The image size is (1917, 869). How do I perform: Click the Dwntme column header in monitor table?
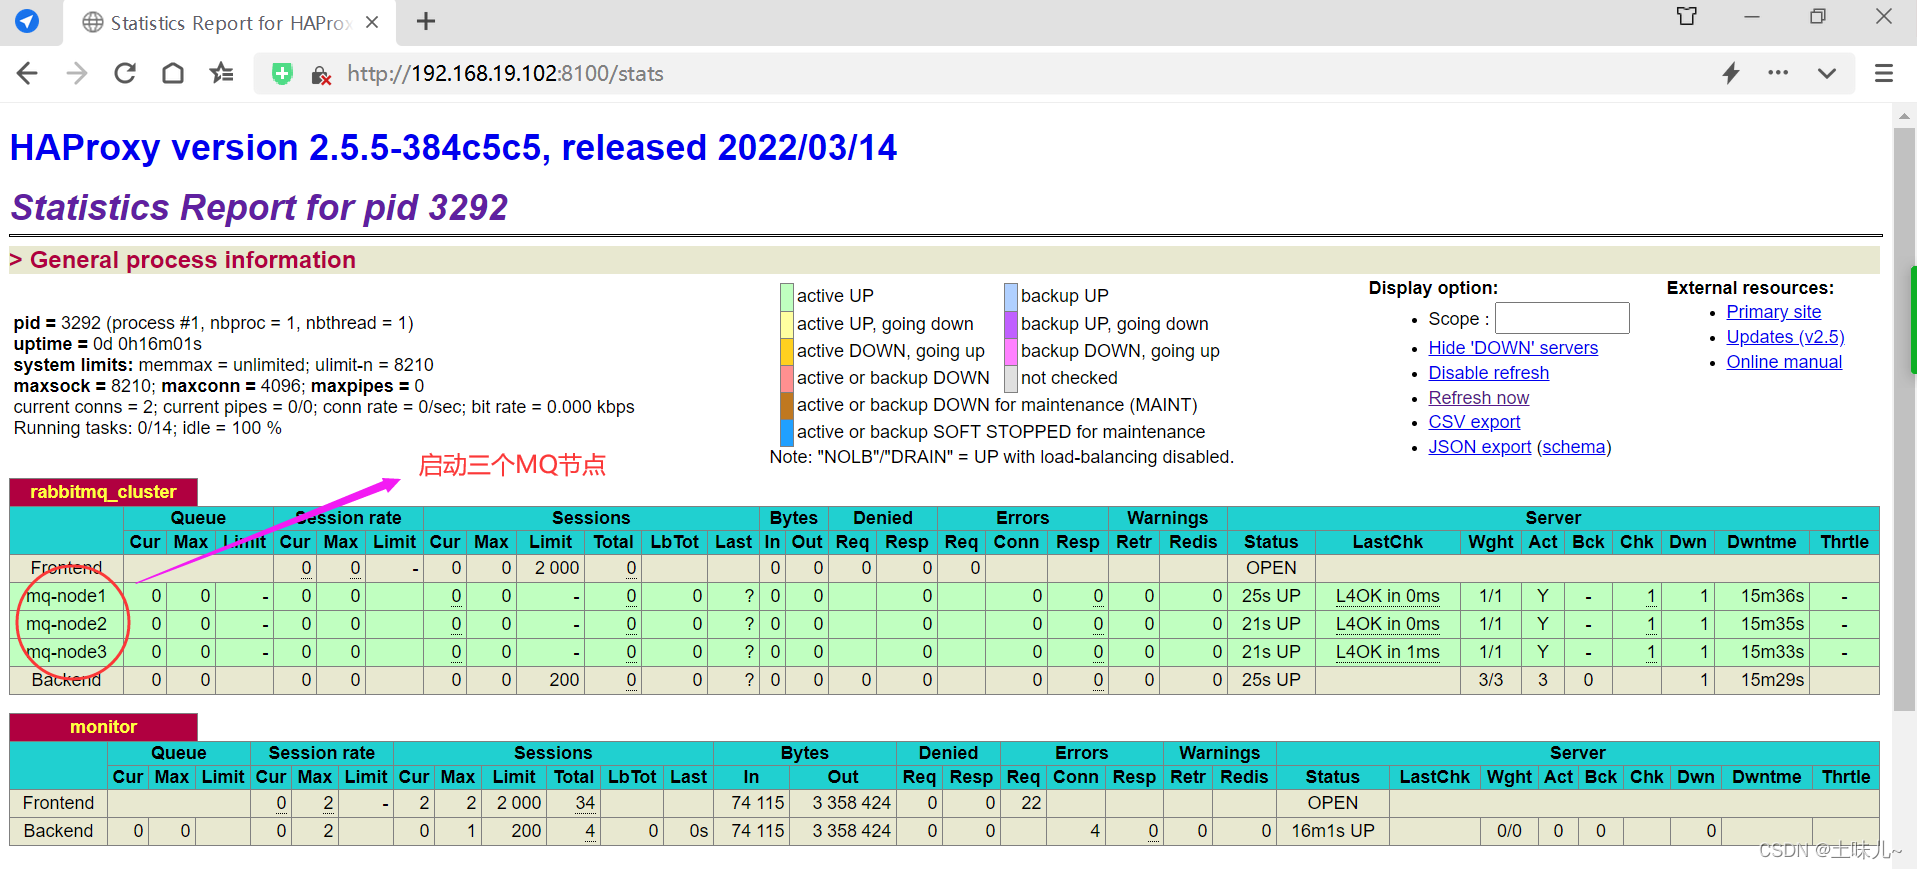tap(1766, 777)
